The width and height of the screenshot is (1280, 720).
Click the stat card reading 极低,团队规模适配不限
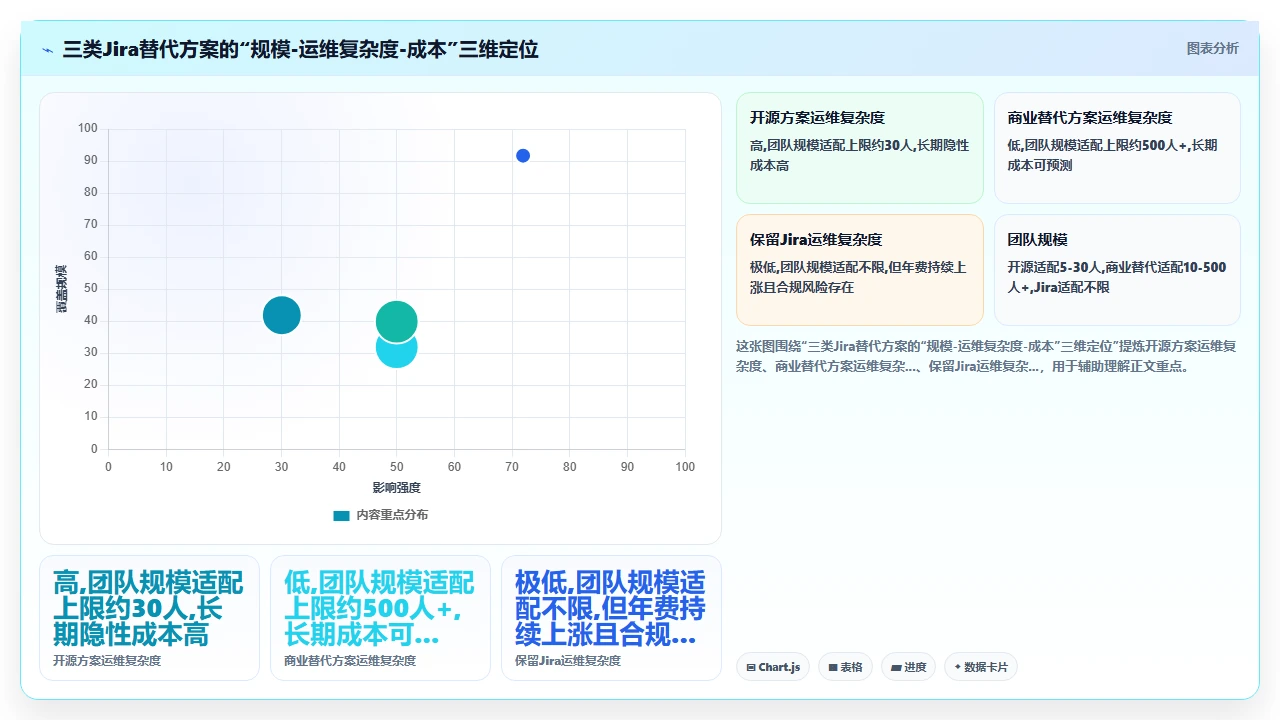click(x=611, y=618)
